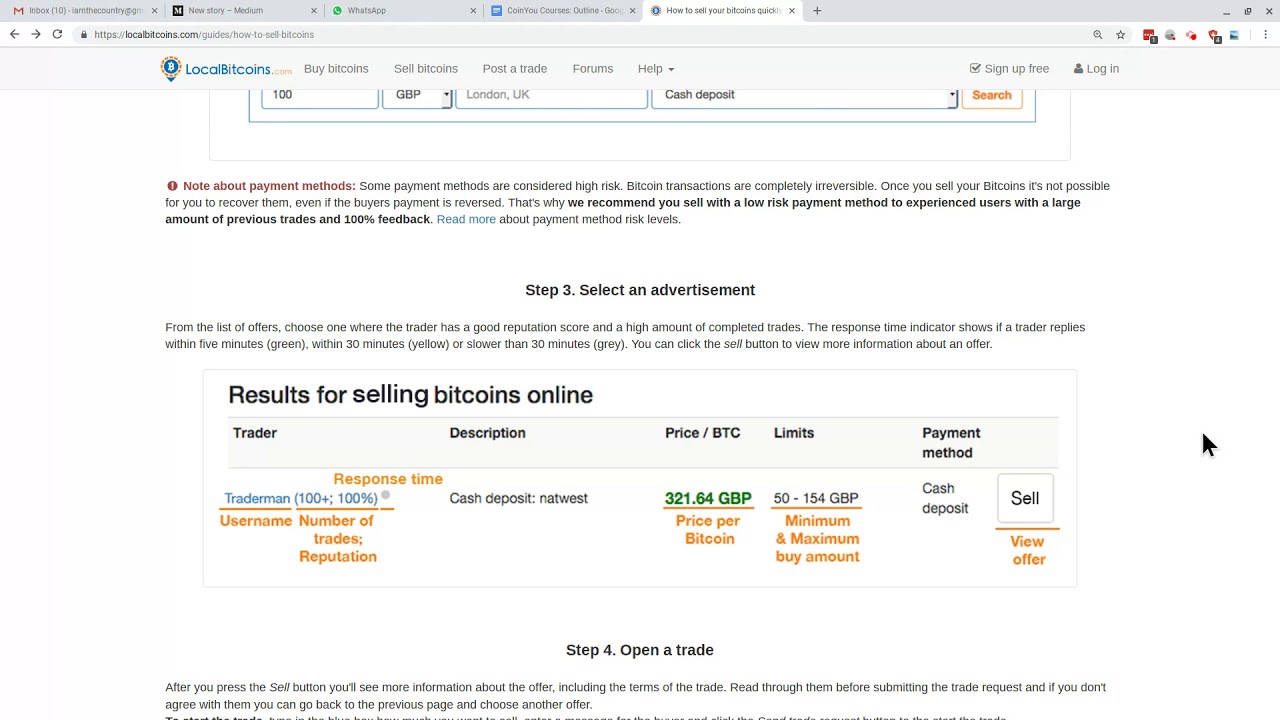Open a new browser tab
1280x720 pixels.
[x=817, y=11]
